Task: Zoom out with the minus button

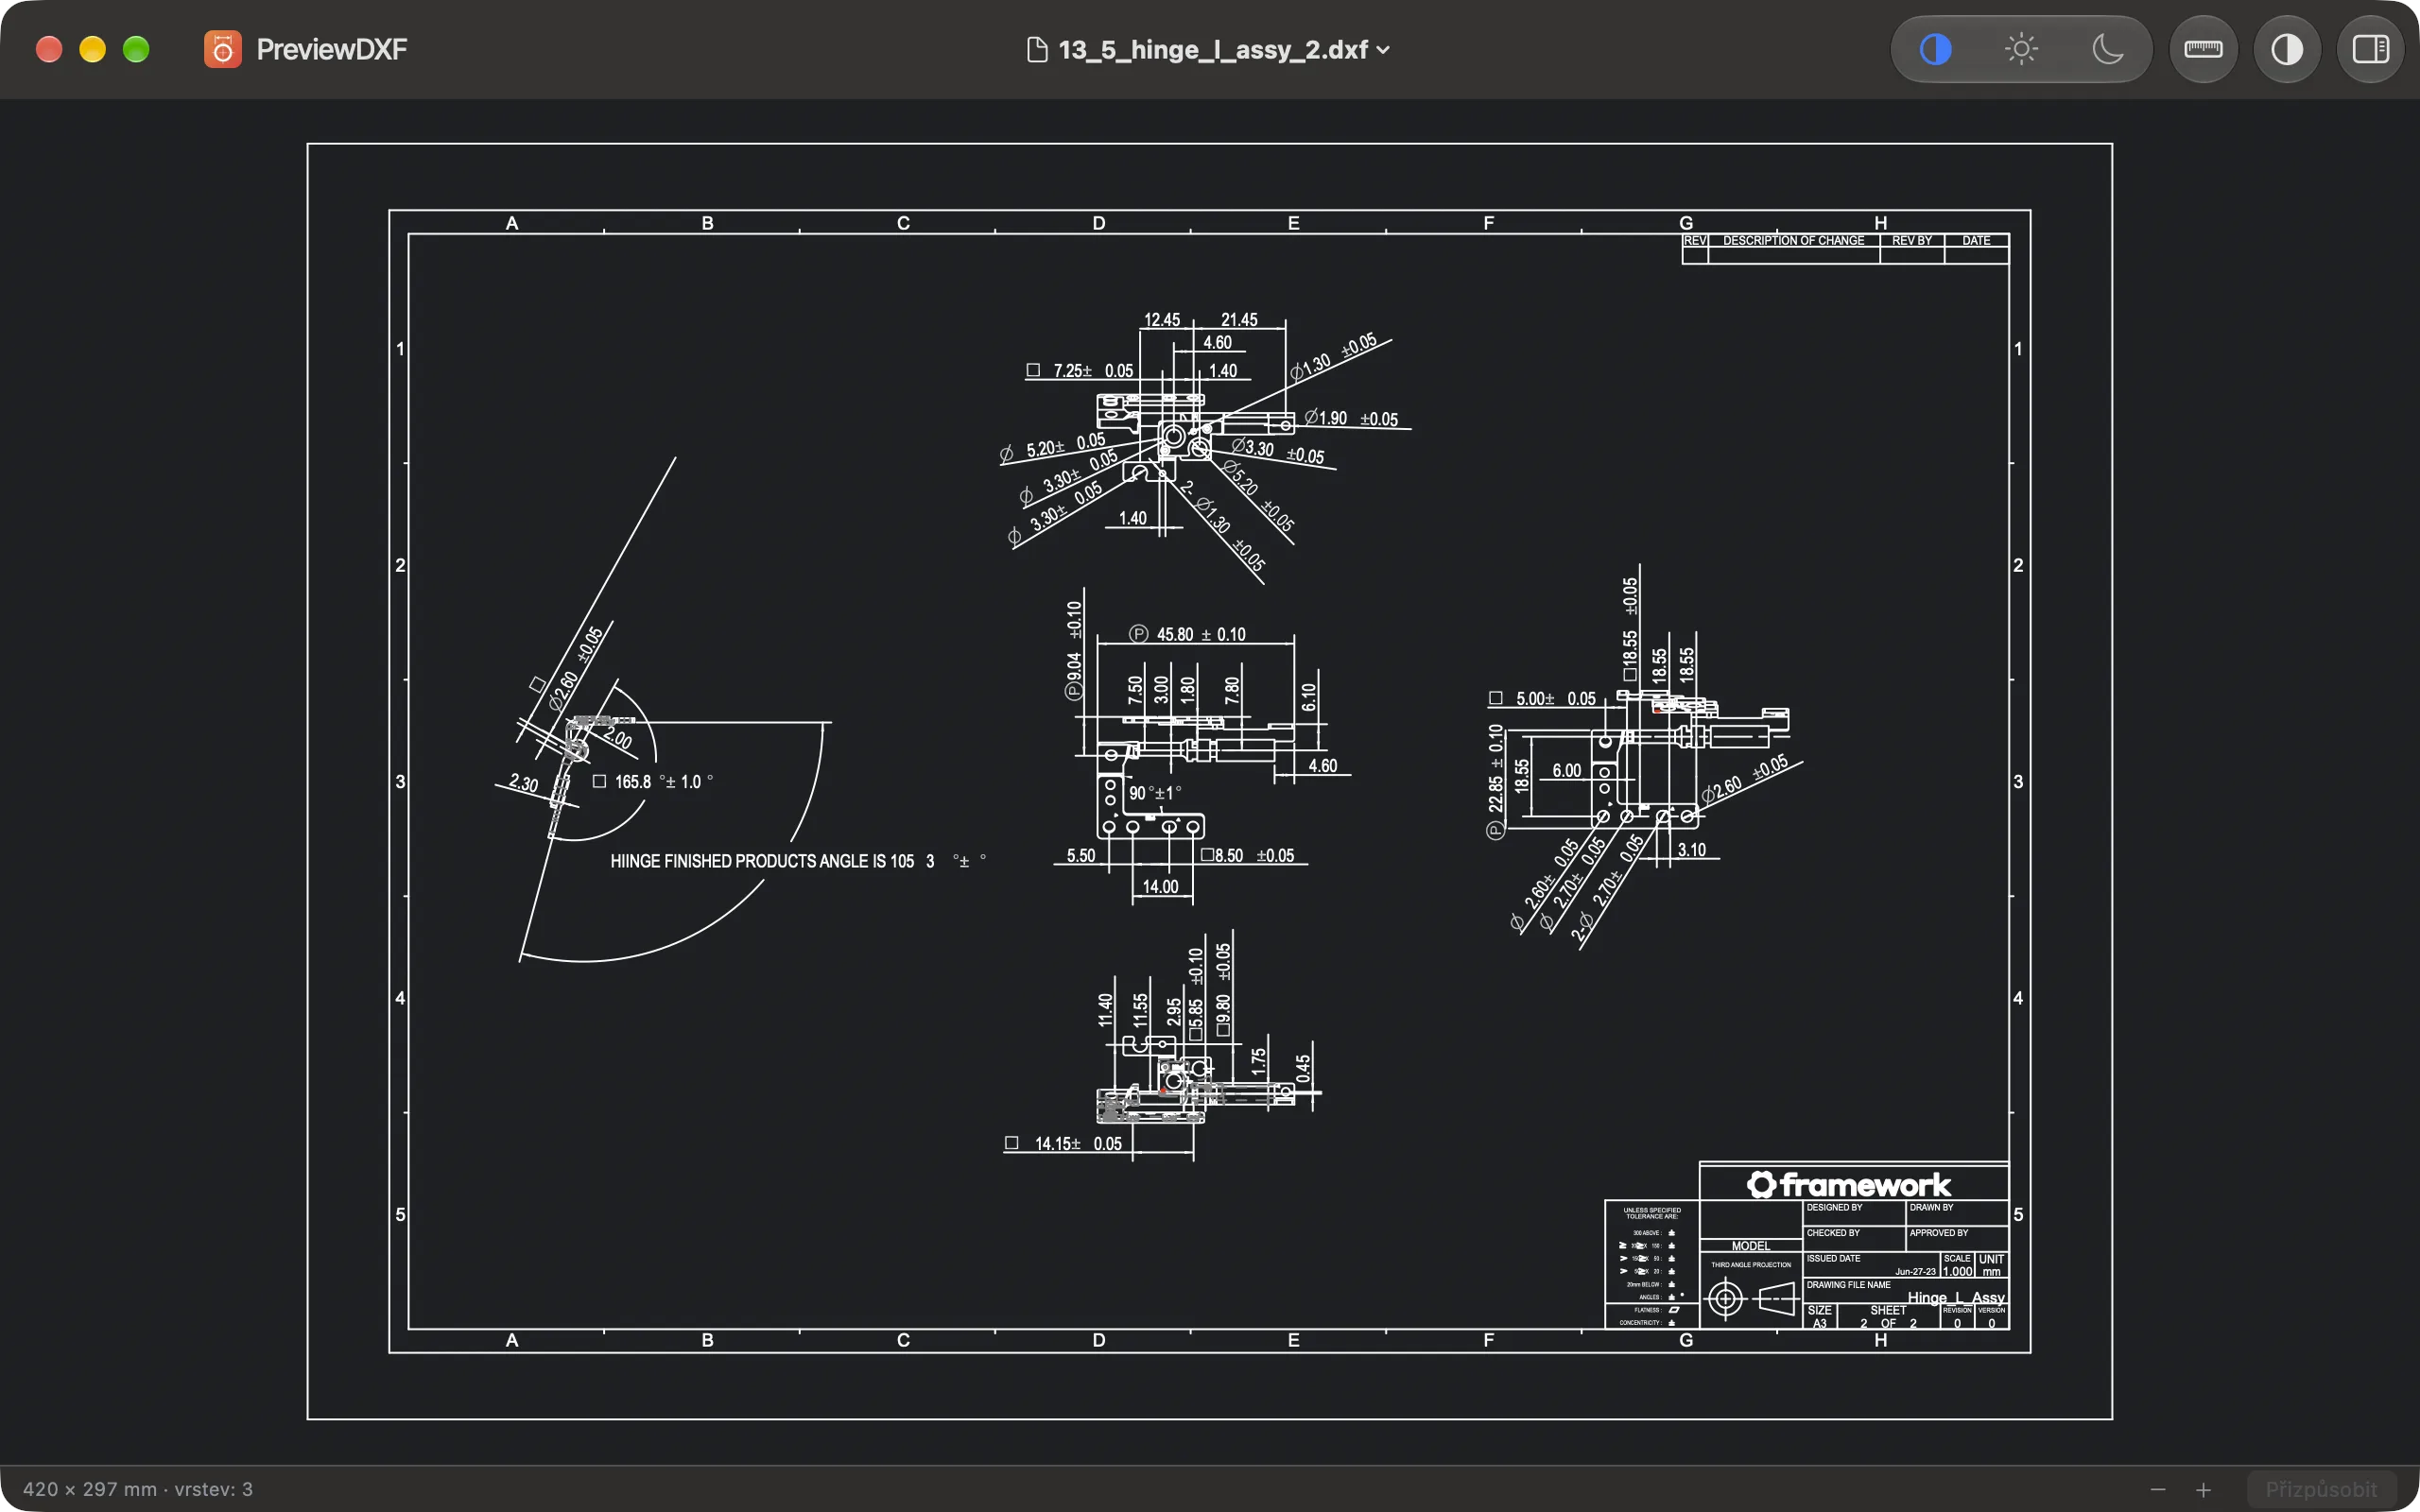Action: (2158, 1489)
